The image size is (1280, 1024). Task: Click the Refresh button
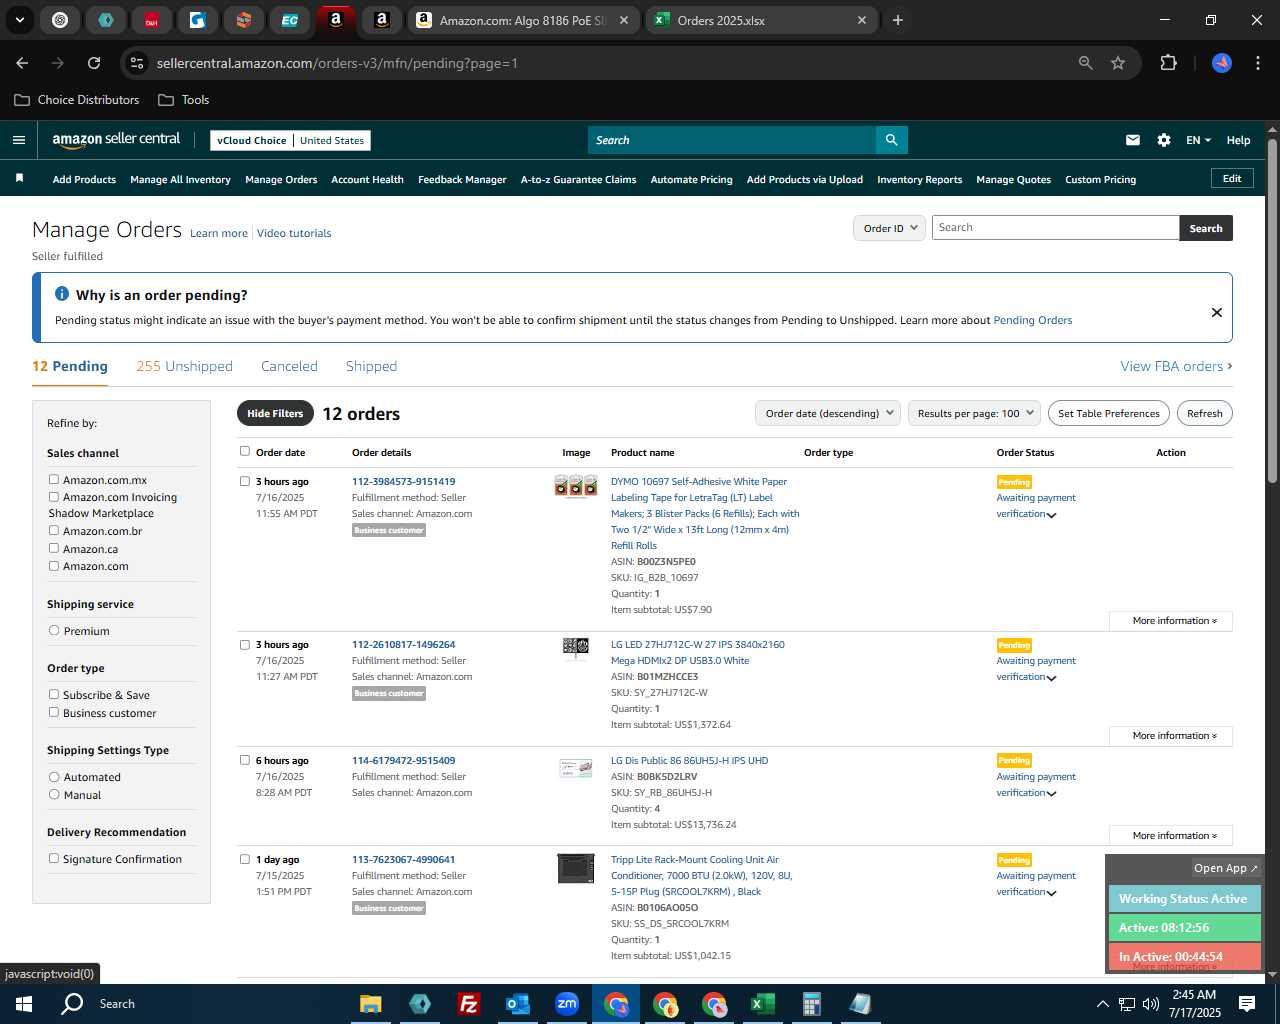coord(1205,413)
